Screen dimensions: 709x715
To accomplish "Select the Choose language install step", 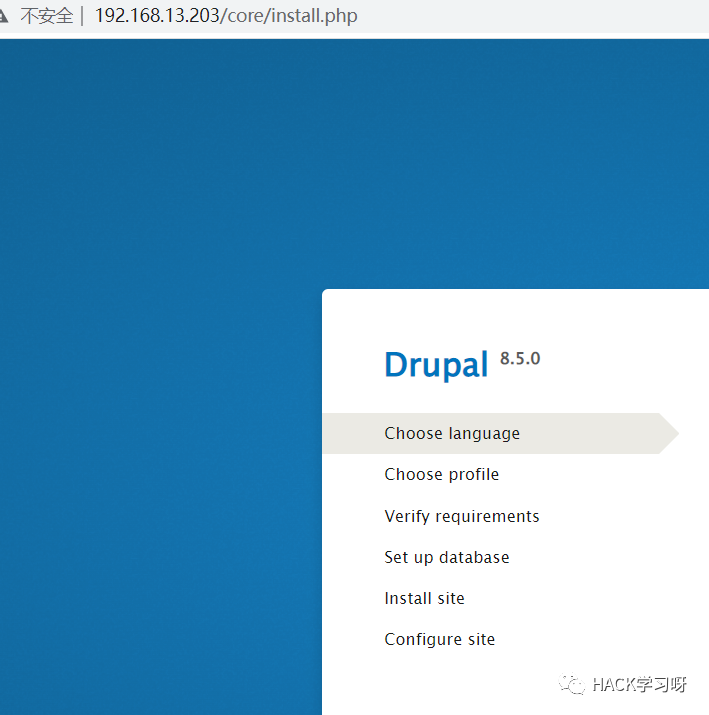I will (500, 433).
